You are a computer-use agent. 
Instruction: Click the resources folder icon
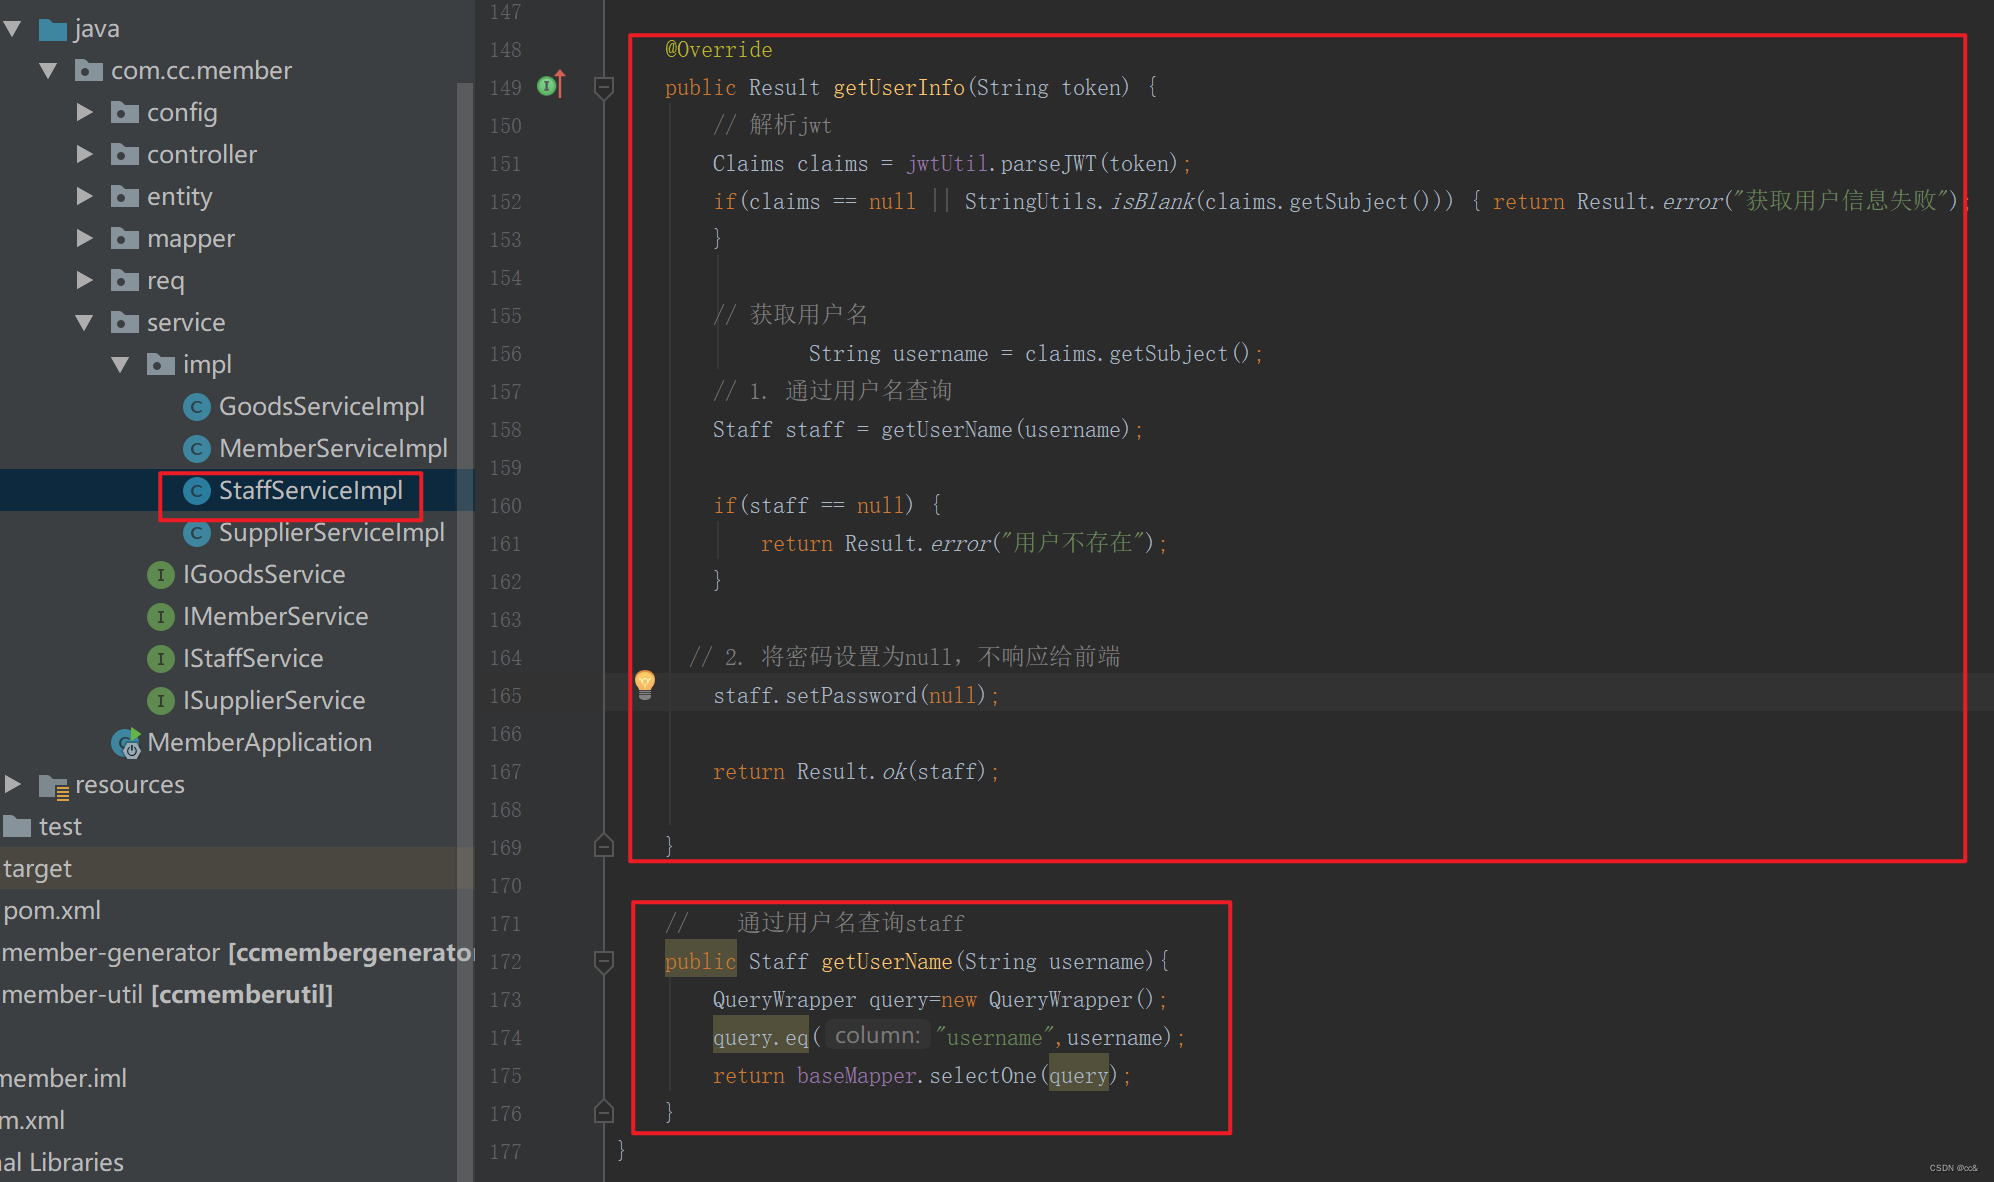[54, 786]
